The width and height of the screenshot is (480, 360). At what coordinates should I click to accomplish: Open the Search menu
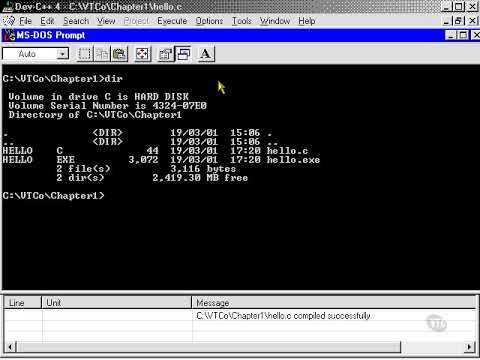(76, 21)
